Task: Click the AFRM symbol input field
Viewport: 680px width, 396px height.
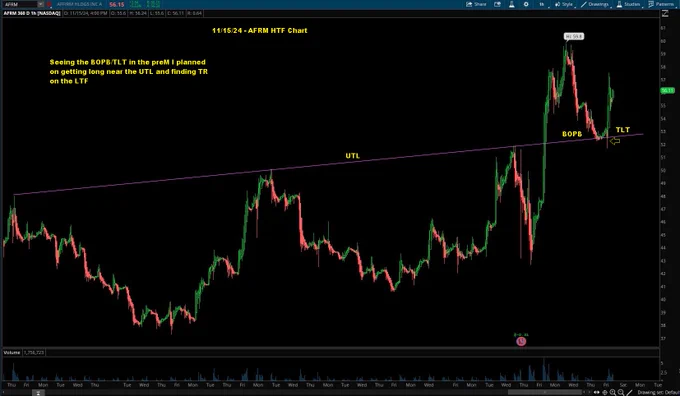Action: [20, 4]
